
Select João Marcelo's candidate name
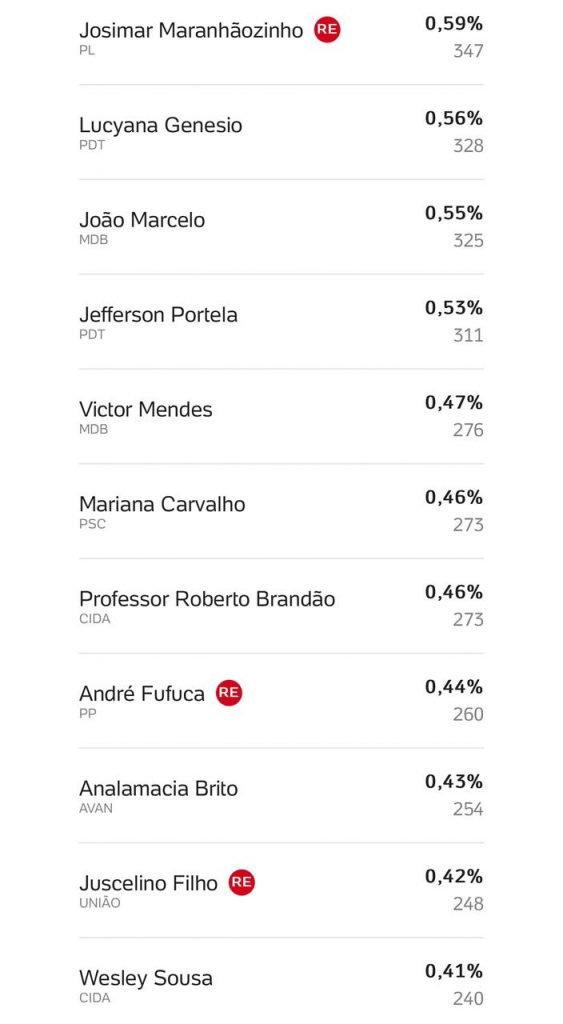pyautogui.click(x=142, y=220)
